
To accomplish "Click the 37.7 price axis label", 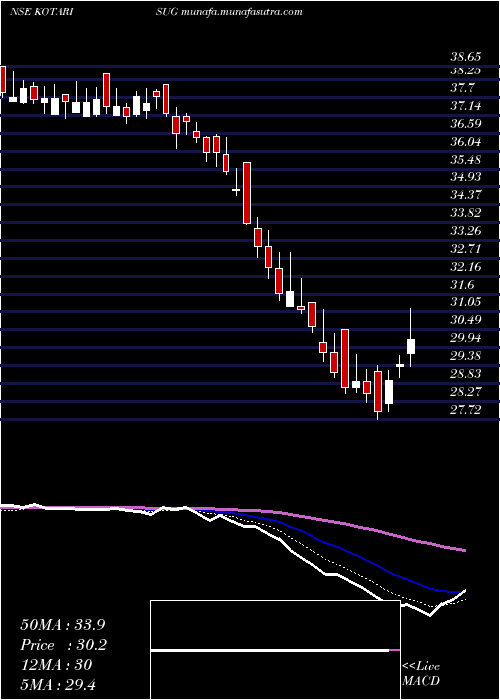I will (x=462, y=88).
